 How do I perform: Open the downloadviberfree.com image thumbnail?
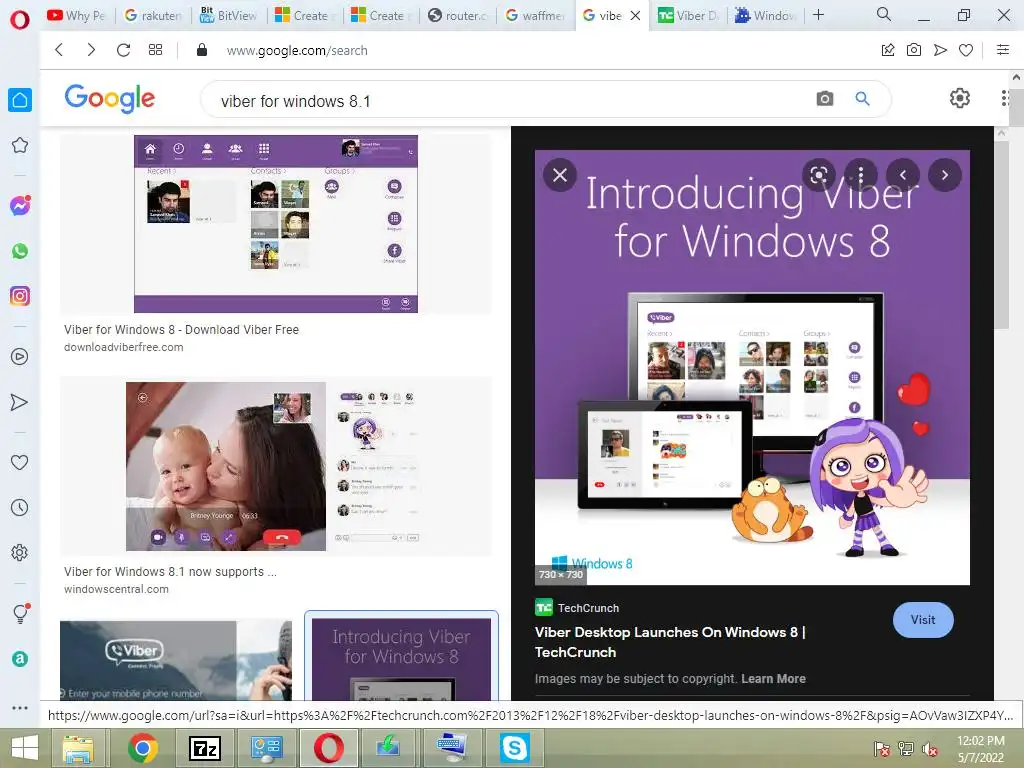coord(276,224)
